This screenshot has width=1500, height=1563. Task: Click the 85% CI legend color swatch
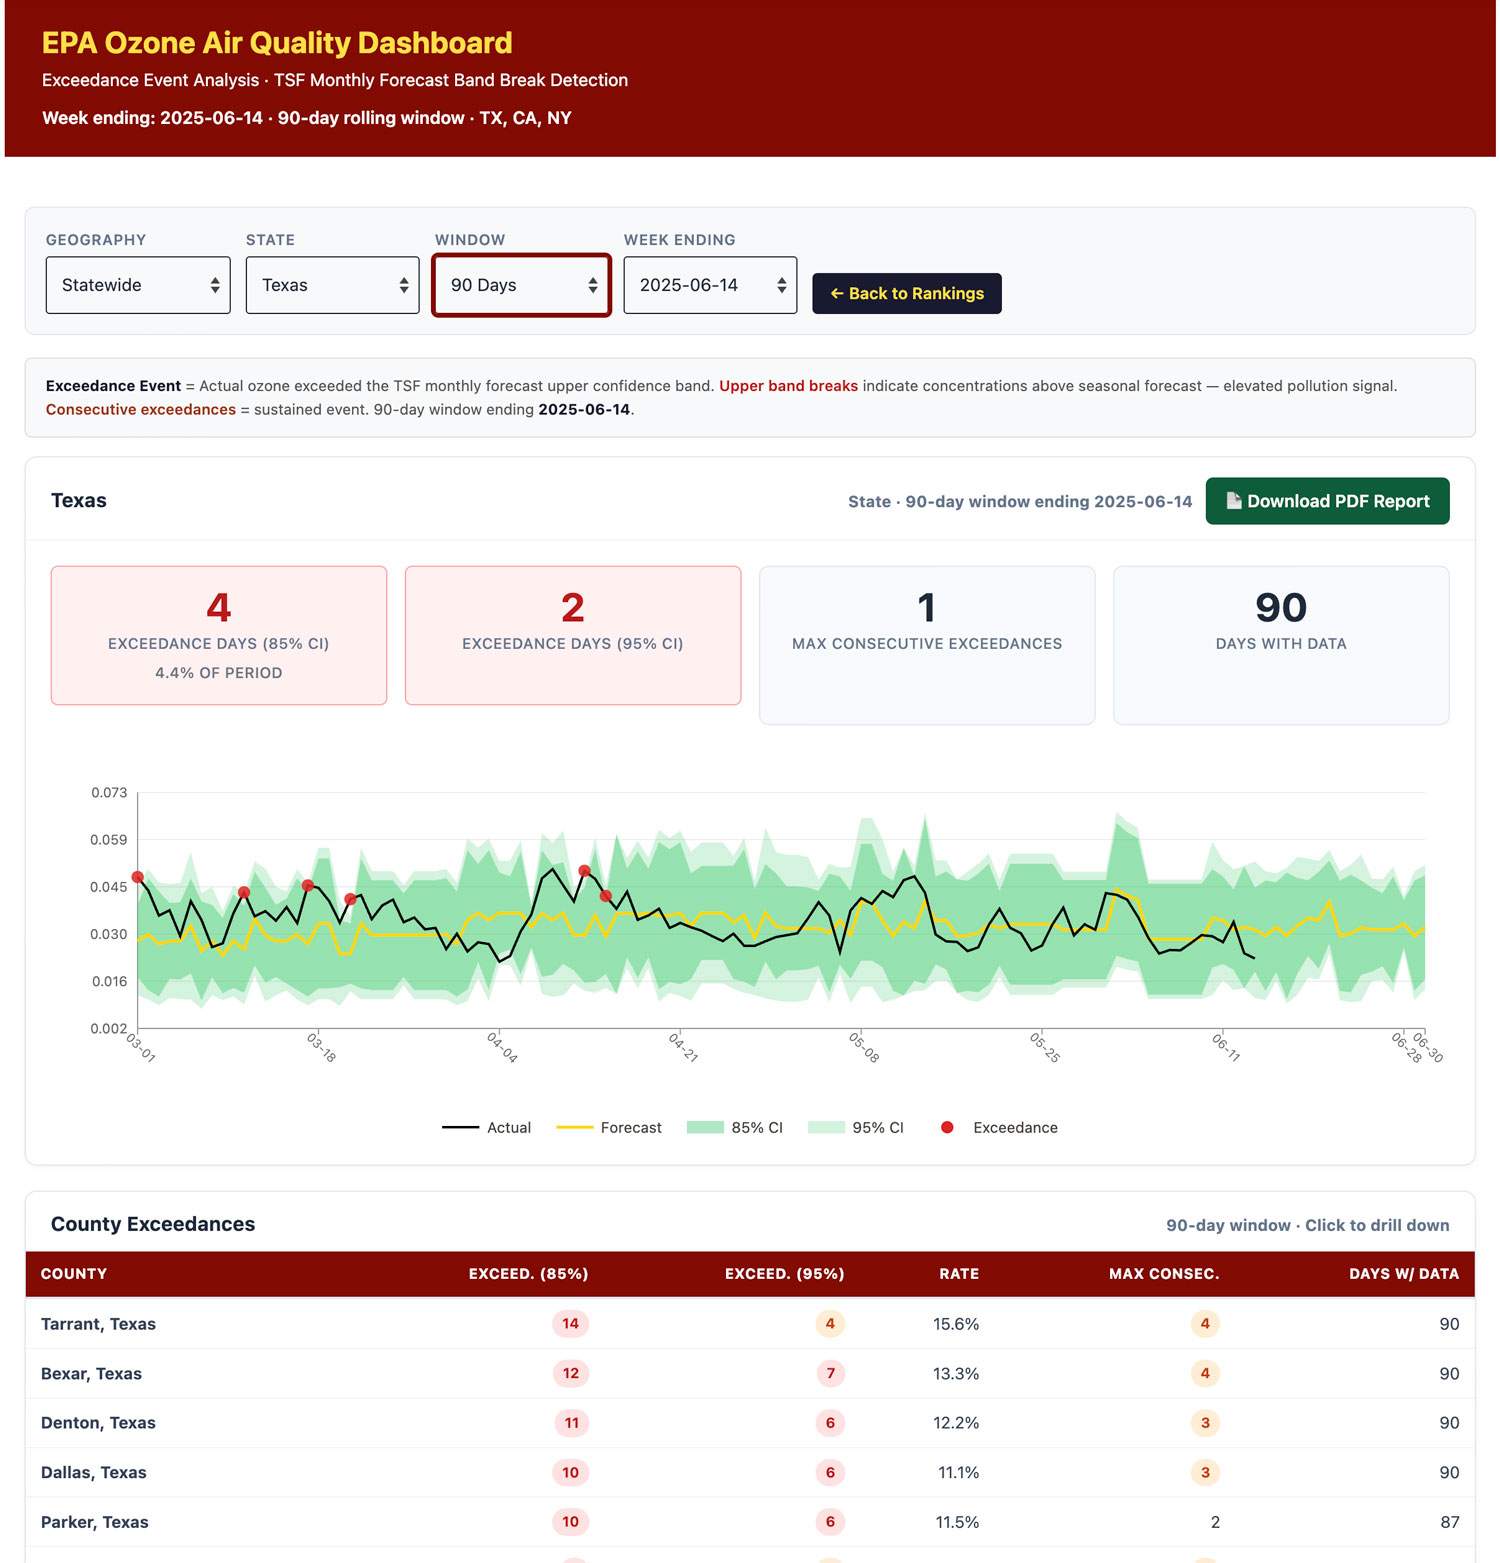[705, 1127]
